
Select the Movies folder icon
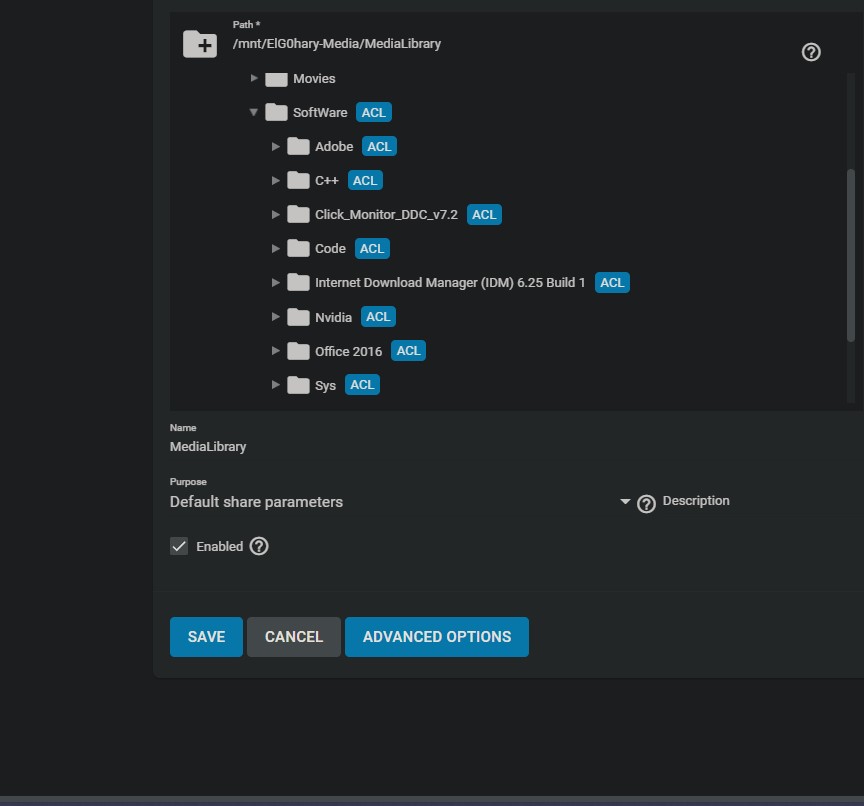coord(276,79)
